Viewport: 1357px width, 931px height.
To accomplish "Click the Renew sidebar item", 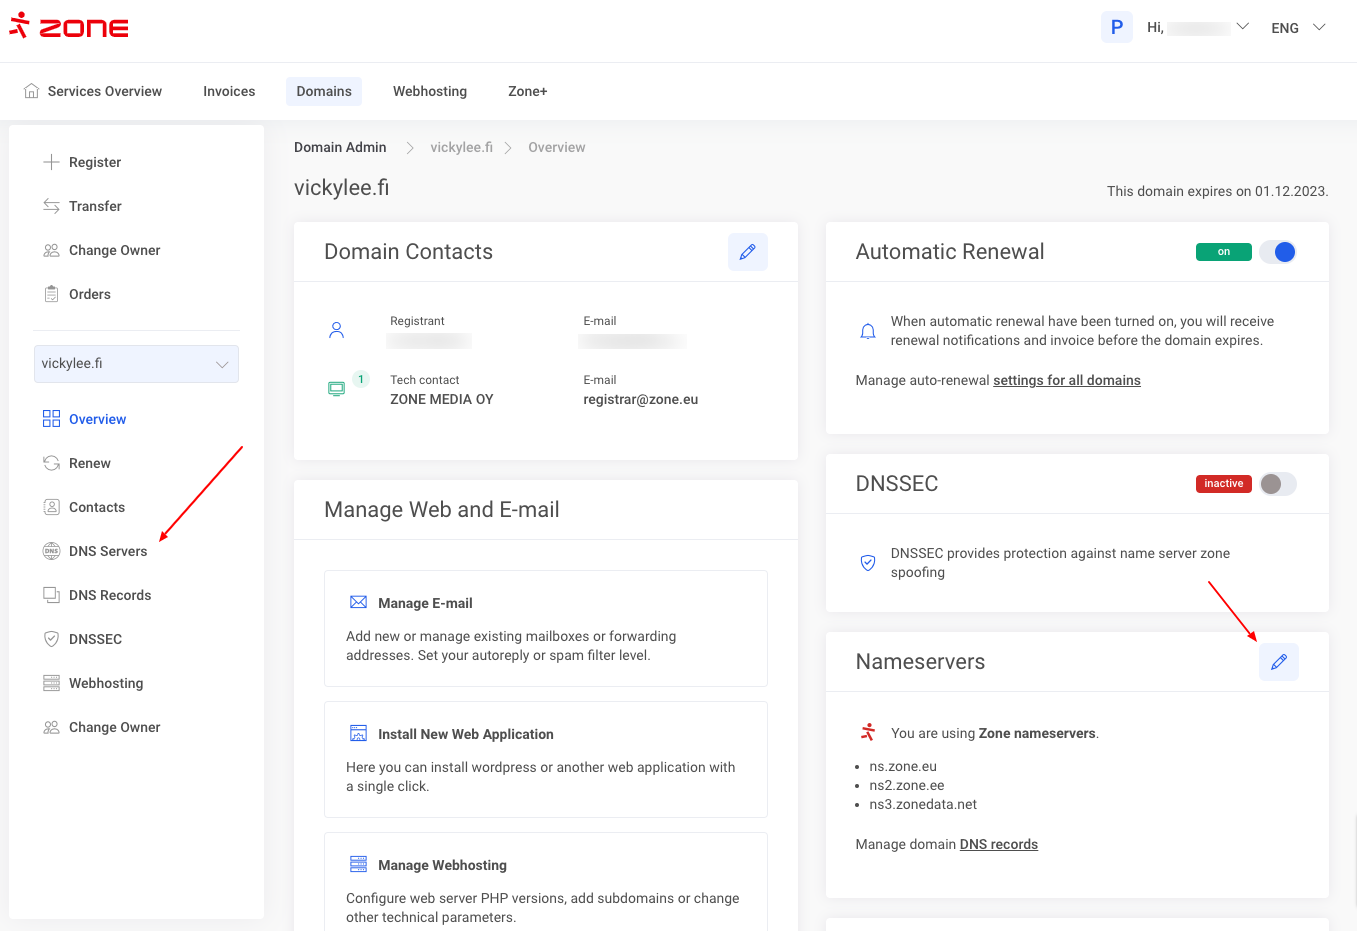I will (89, 463).
